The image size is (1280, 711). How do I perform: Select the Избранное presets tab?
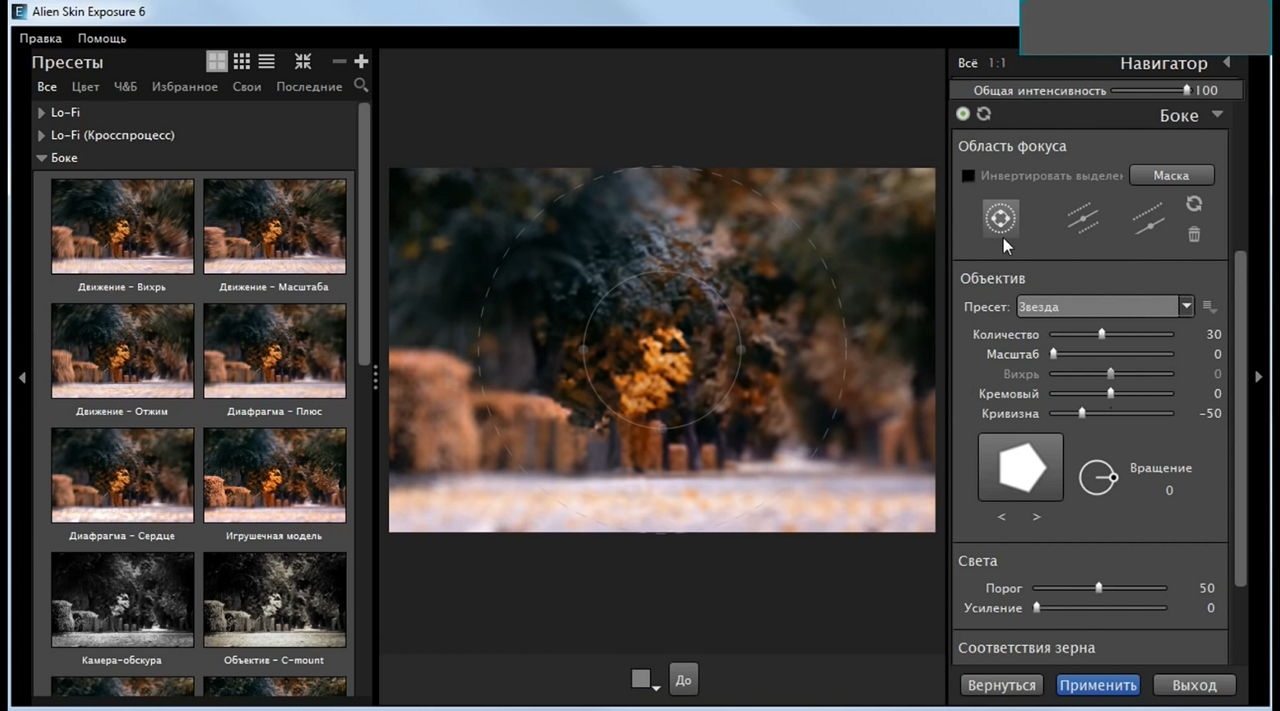coord(185,87)
